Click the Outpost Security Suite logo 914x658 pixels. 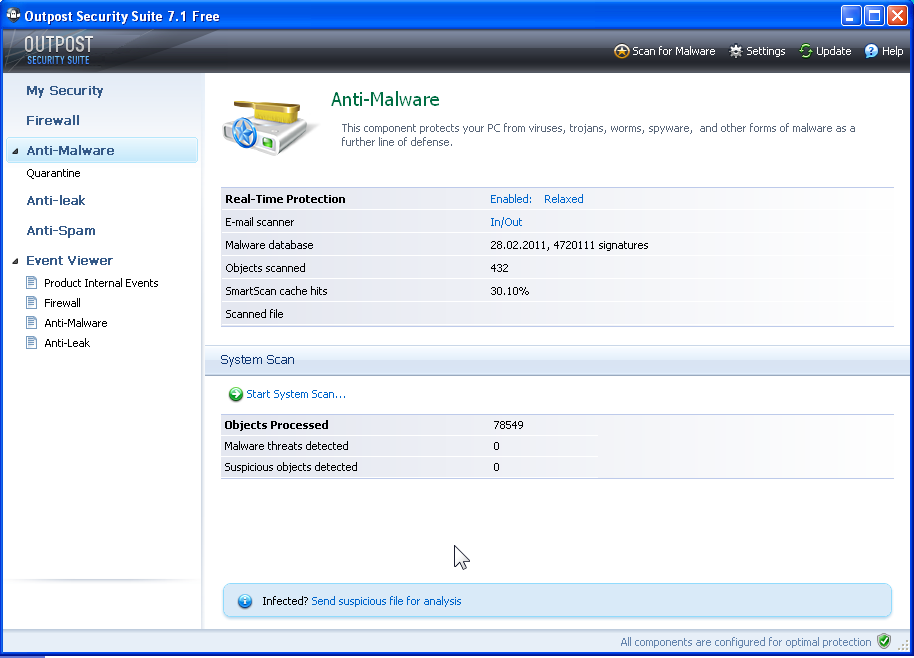click(58, 50)
